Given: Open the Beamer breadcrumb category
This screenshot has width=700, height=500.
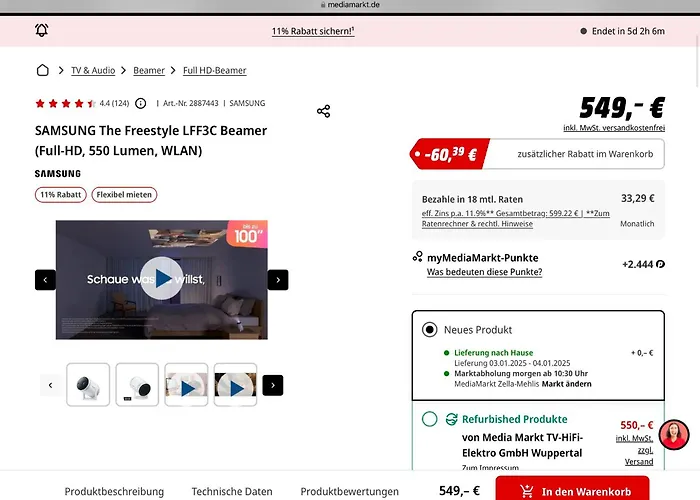Looking at the screenshot, I should pyautogui.click(x=149, y=71).
